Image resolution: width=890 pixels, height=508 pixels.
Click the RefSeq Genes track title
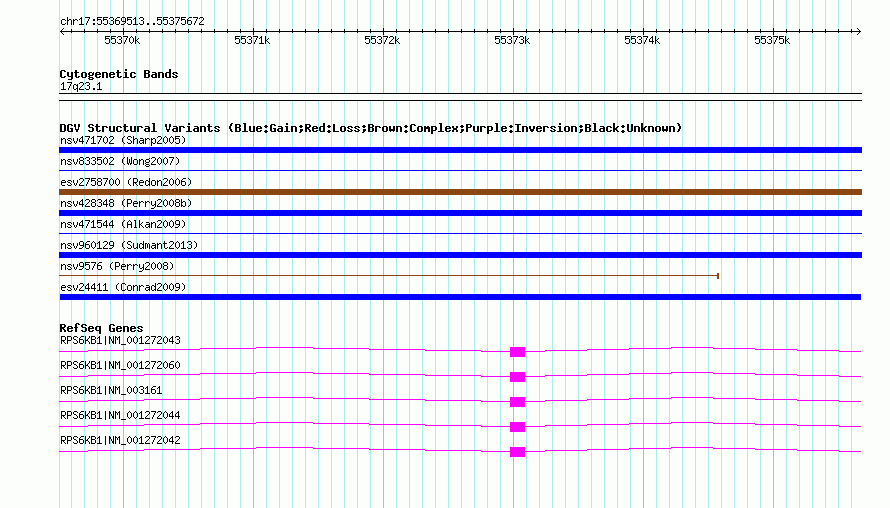coord(101,328)
